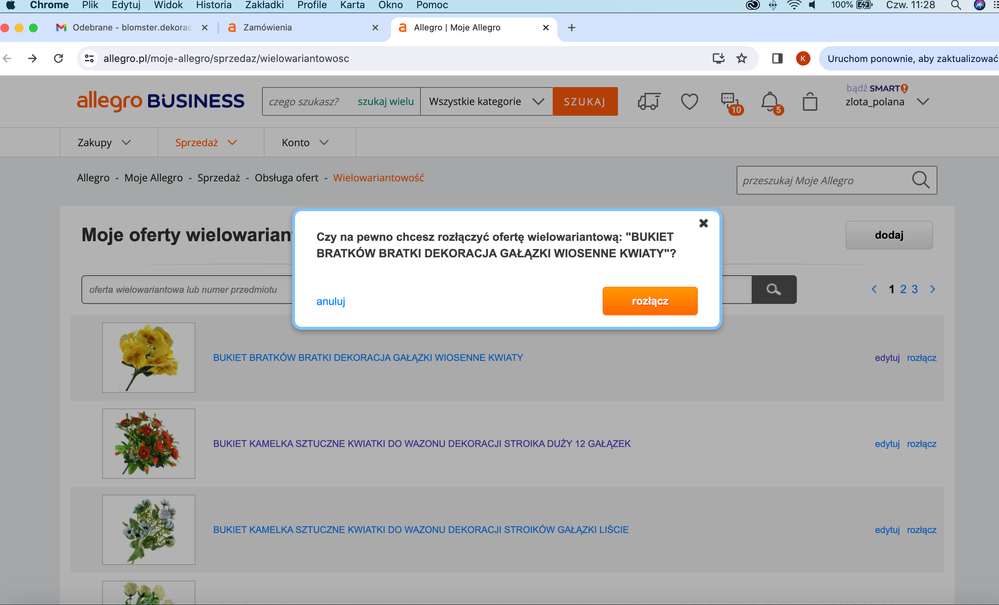Close the Zamówienia tab
This screenshot has width=999, height=605.
(x=375, y=27)
